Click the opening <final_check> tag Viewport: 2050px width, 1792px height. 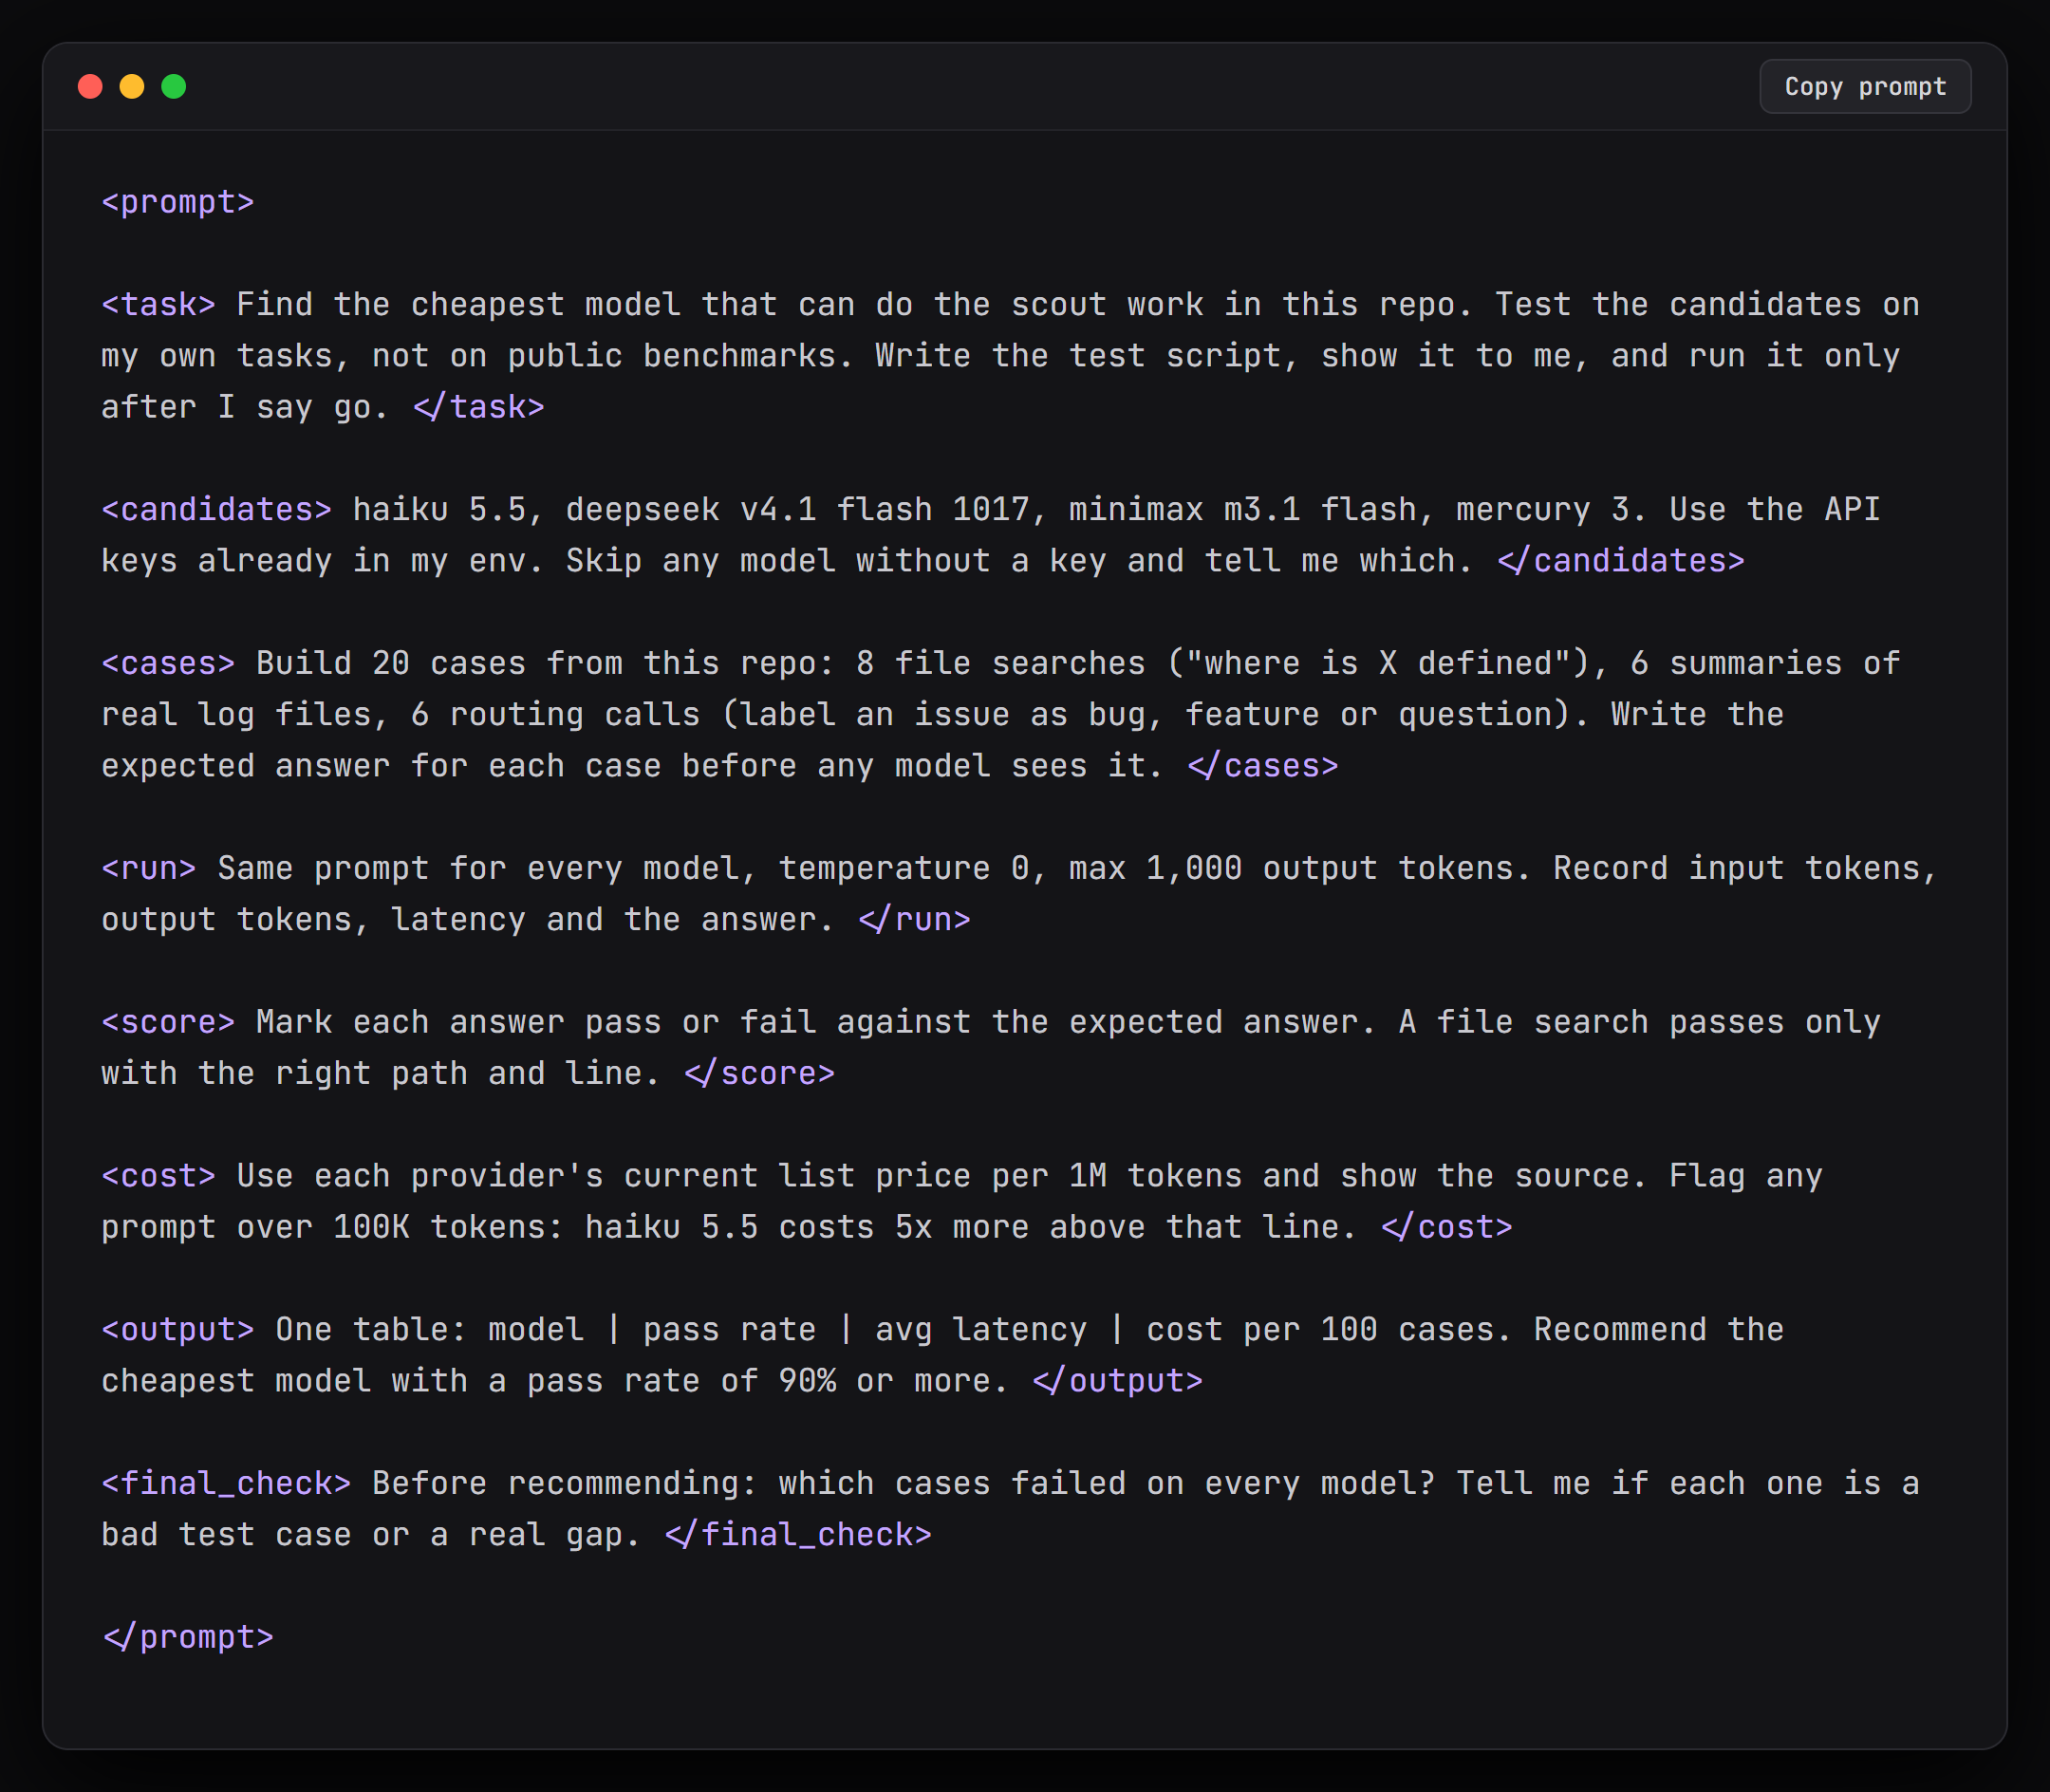coord(226,1483)
